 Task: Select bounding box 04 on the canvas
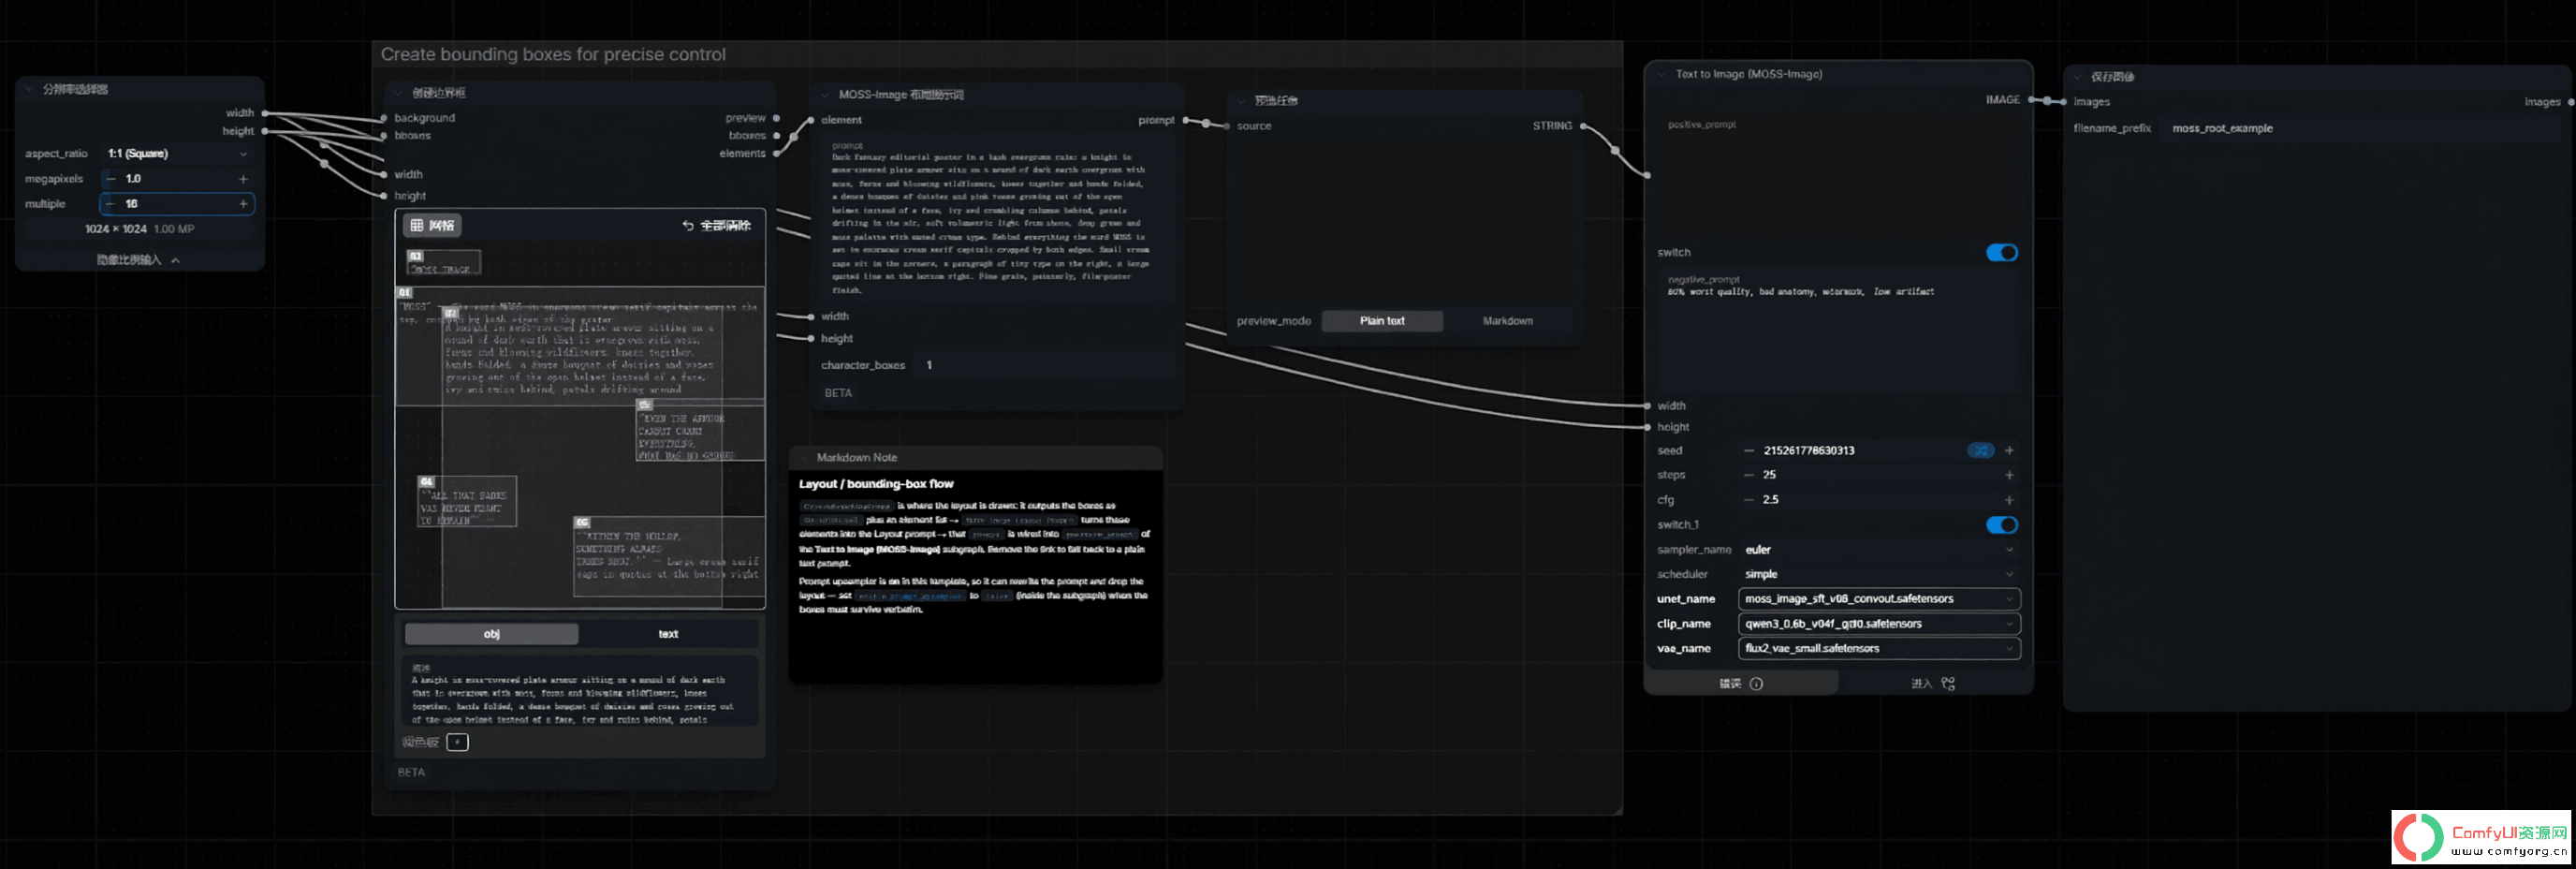point(466,501)
